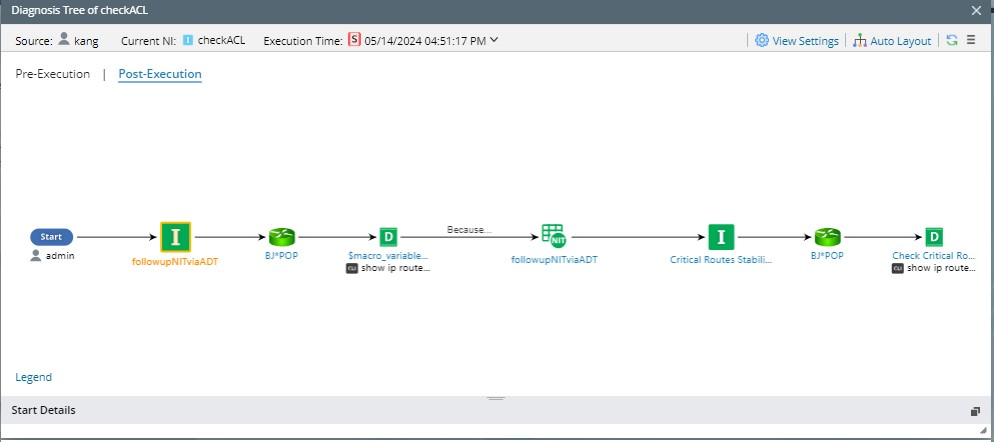Click the Source user icon by kang
Image resolution: width=994 pixels, height=442 pixels.
[63, 39]
